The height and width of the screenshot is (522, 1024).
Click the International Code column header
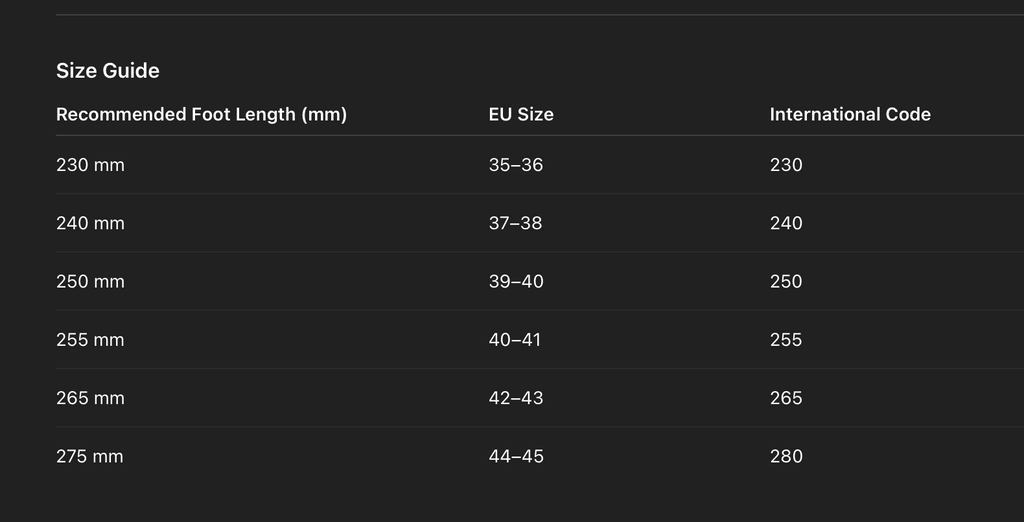point(850,114)
